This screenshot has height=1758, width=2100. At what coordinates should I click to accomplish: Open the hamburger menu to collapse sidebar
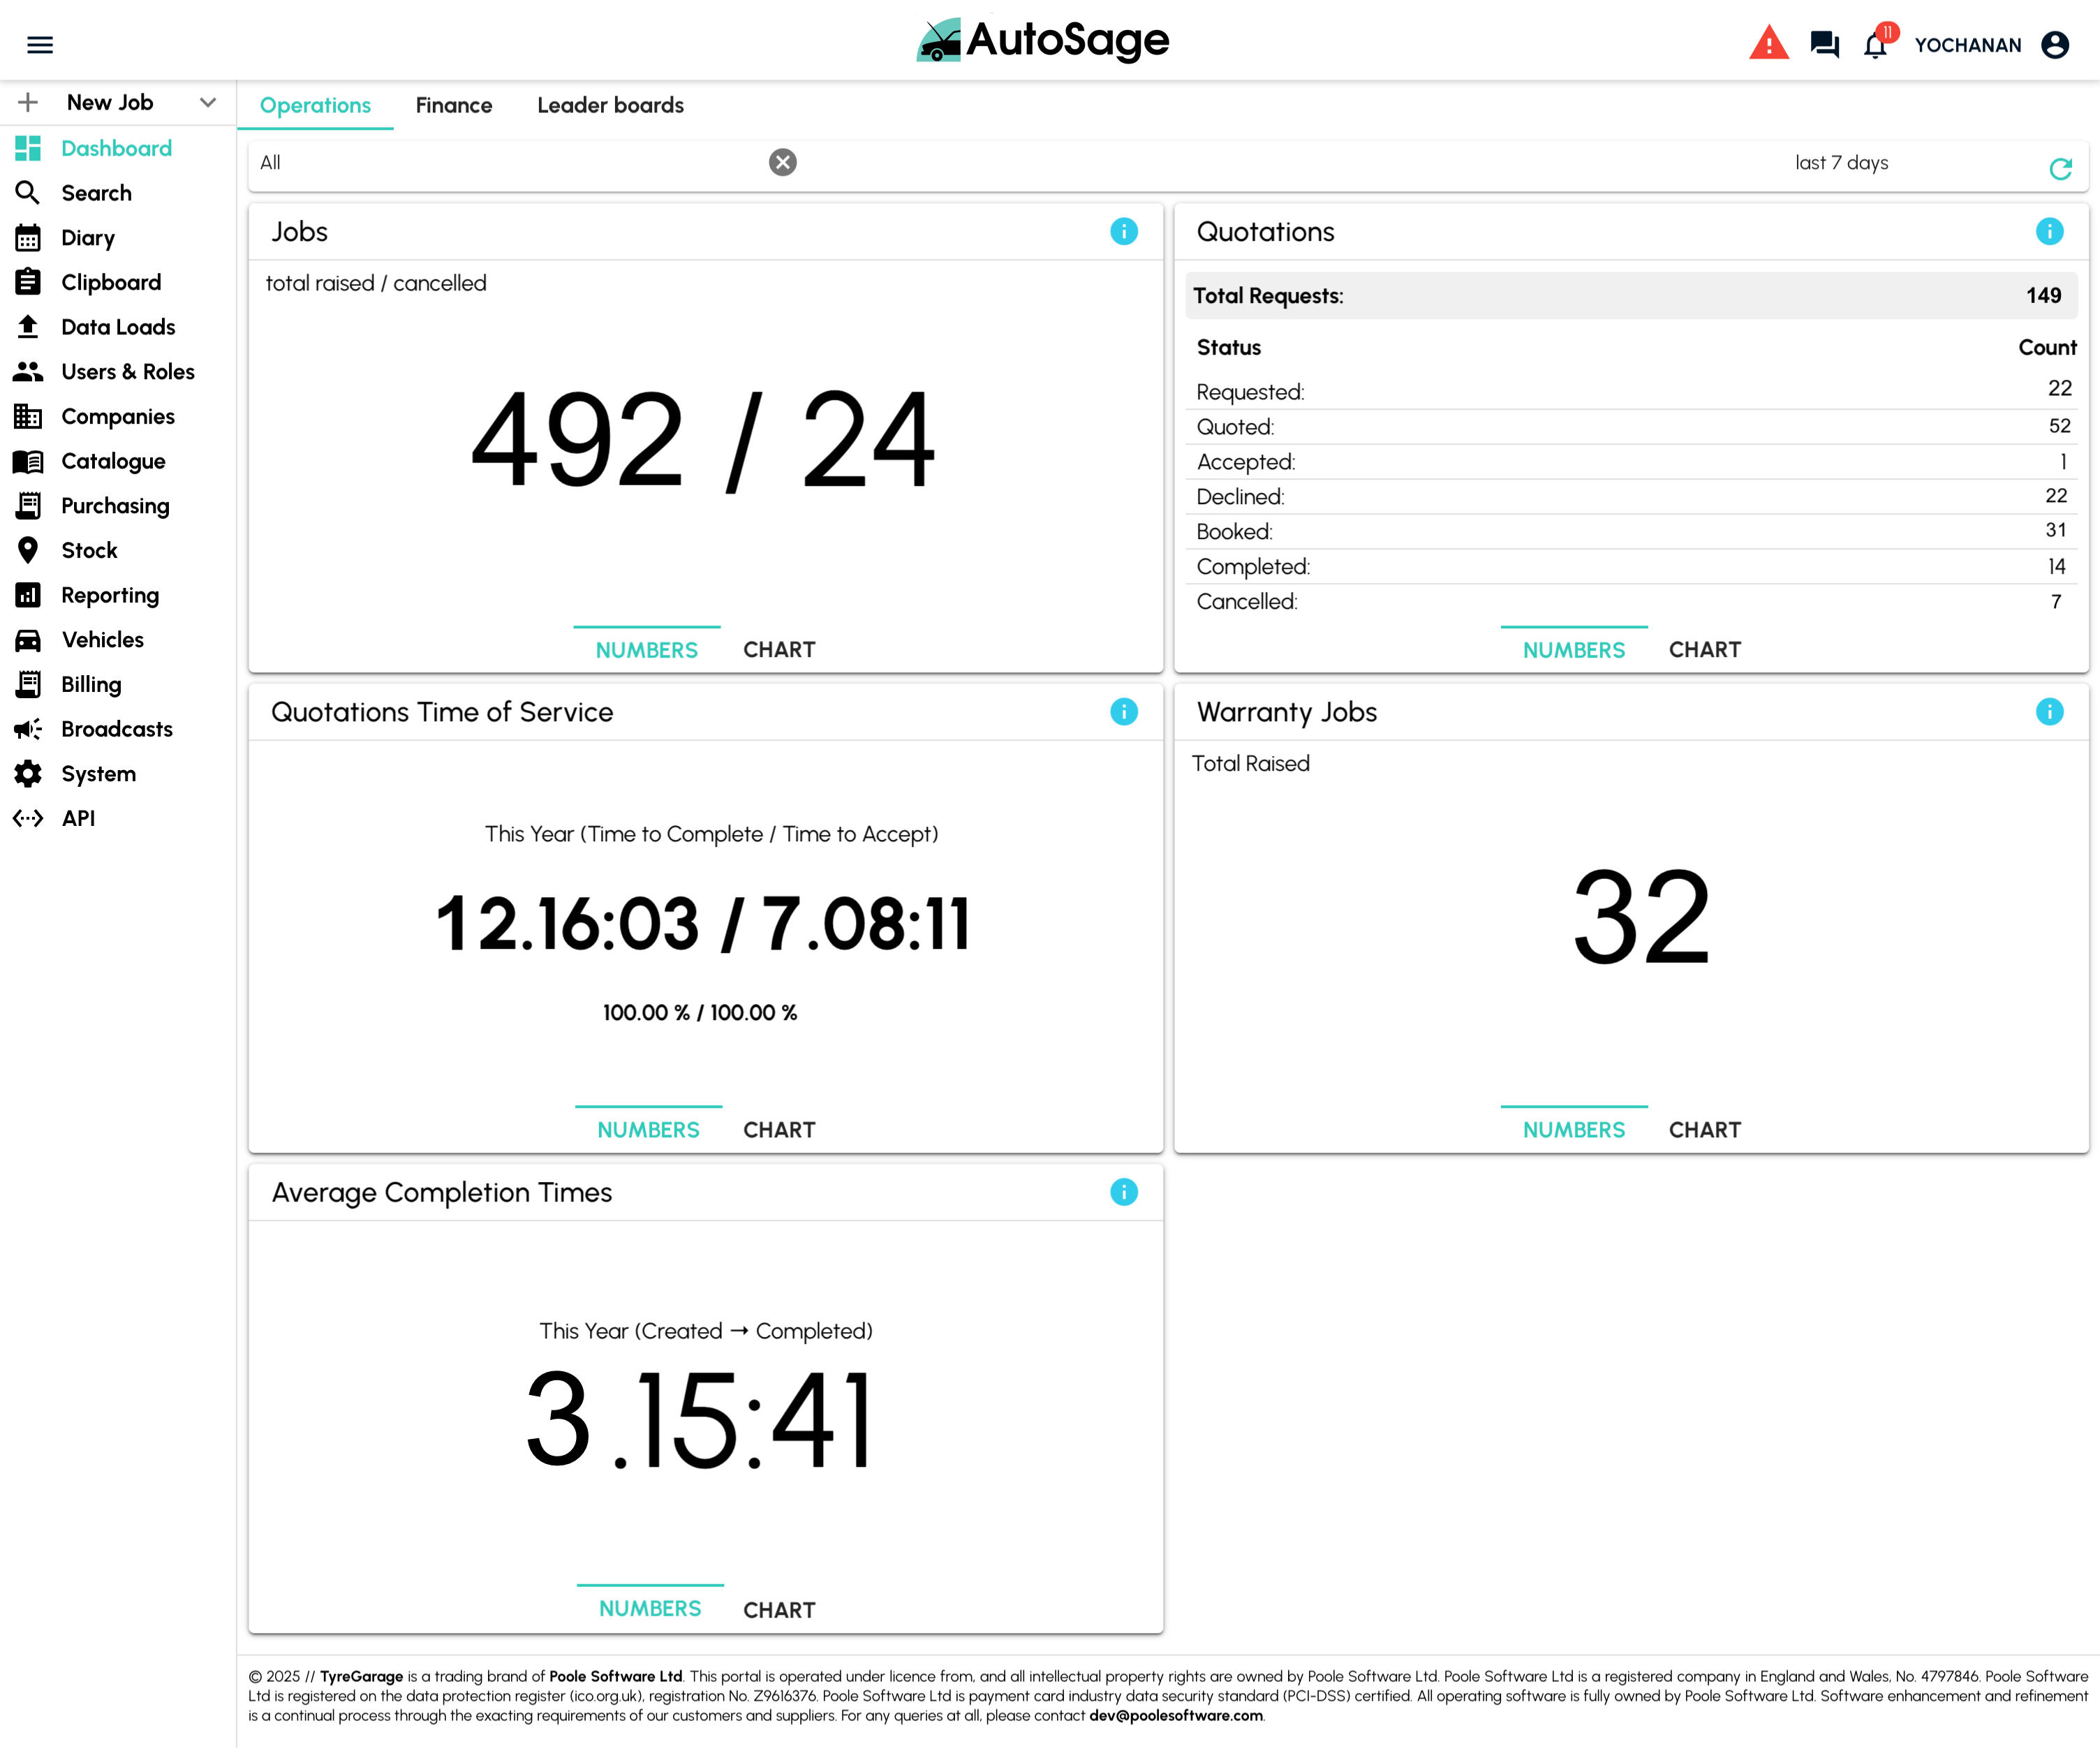tap(39, 44)
